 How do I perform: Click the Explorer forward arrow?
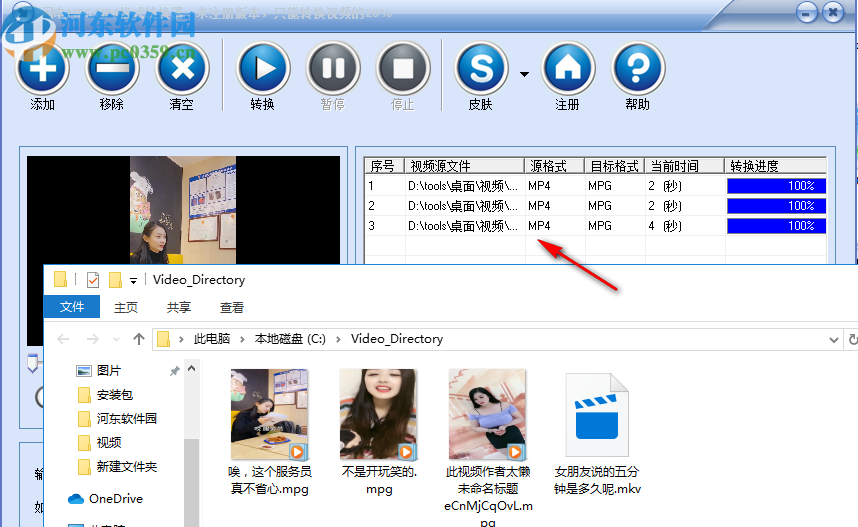click(x=92, y=339)
